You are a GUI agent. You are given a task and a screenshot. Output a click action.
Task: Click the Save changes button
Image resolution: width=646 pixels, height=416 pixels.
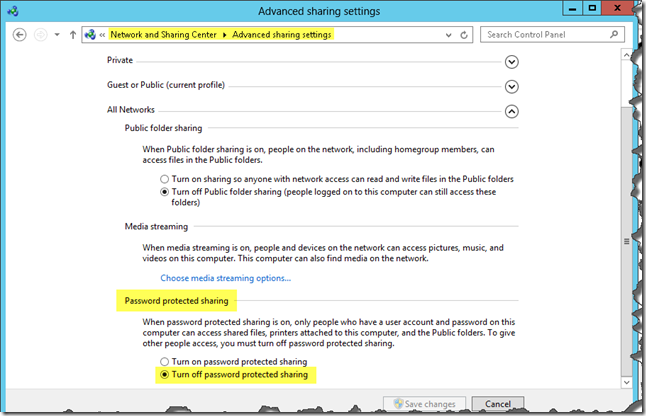pyautogui.click(x=424, y=404)
